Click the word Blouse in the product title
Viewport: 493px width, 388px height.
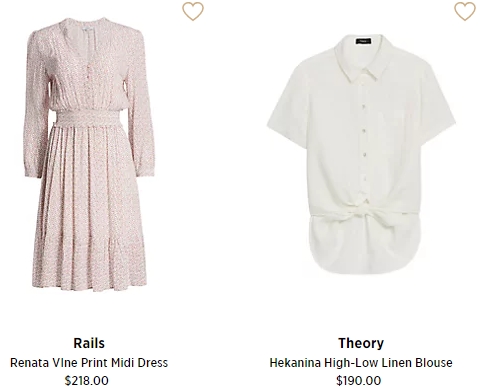pyautogui.click(x=434, y=362)
